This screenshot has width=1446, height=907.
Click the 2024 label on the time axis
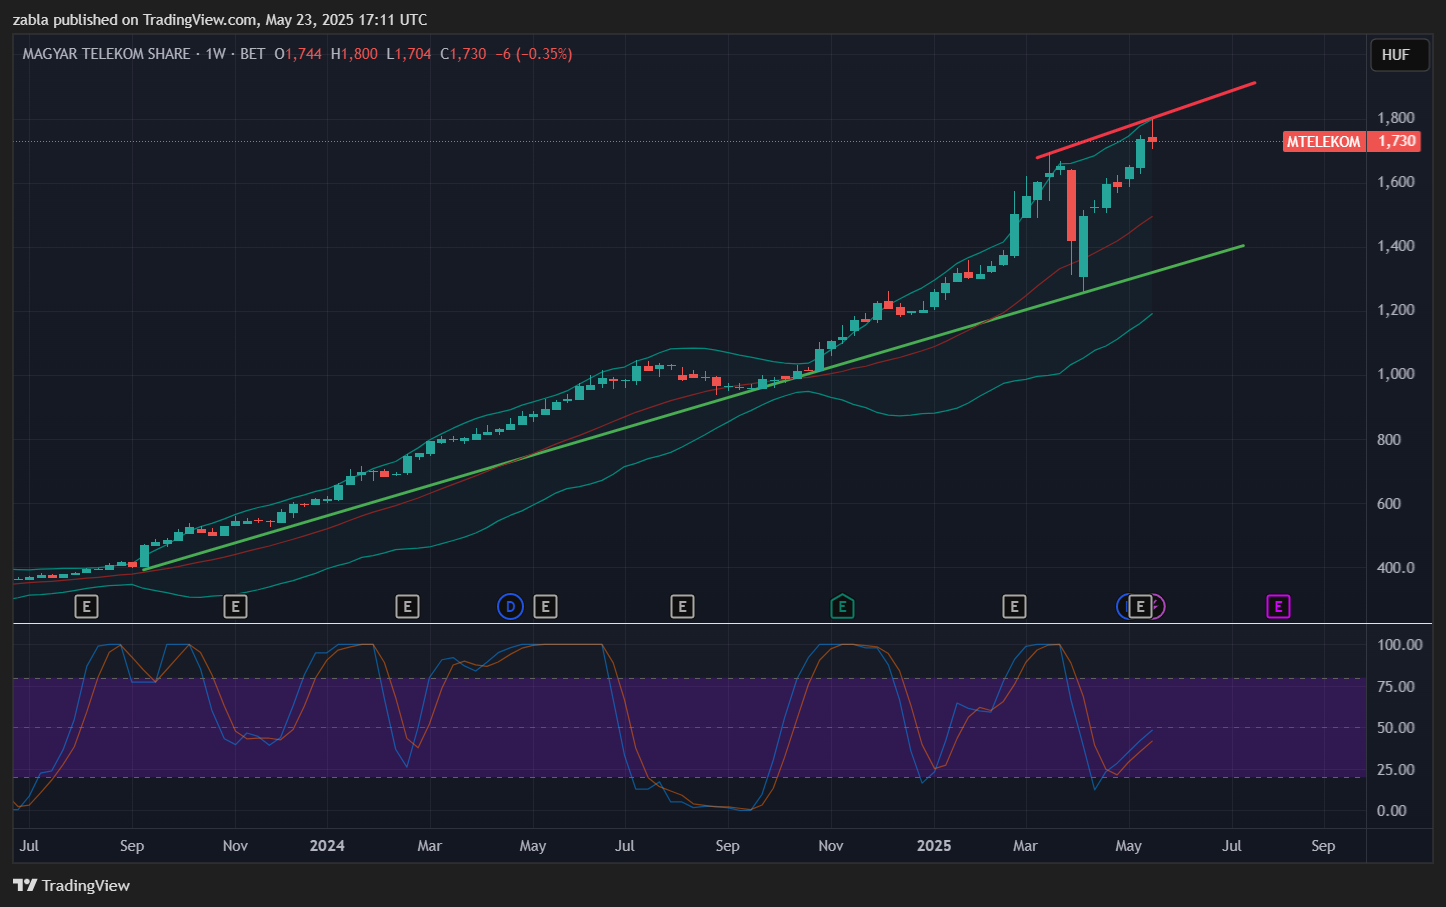point(327,845)
